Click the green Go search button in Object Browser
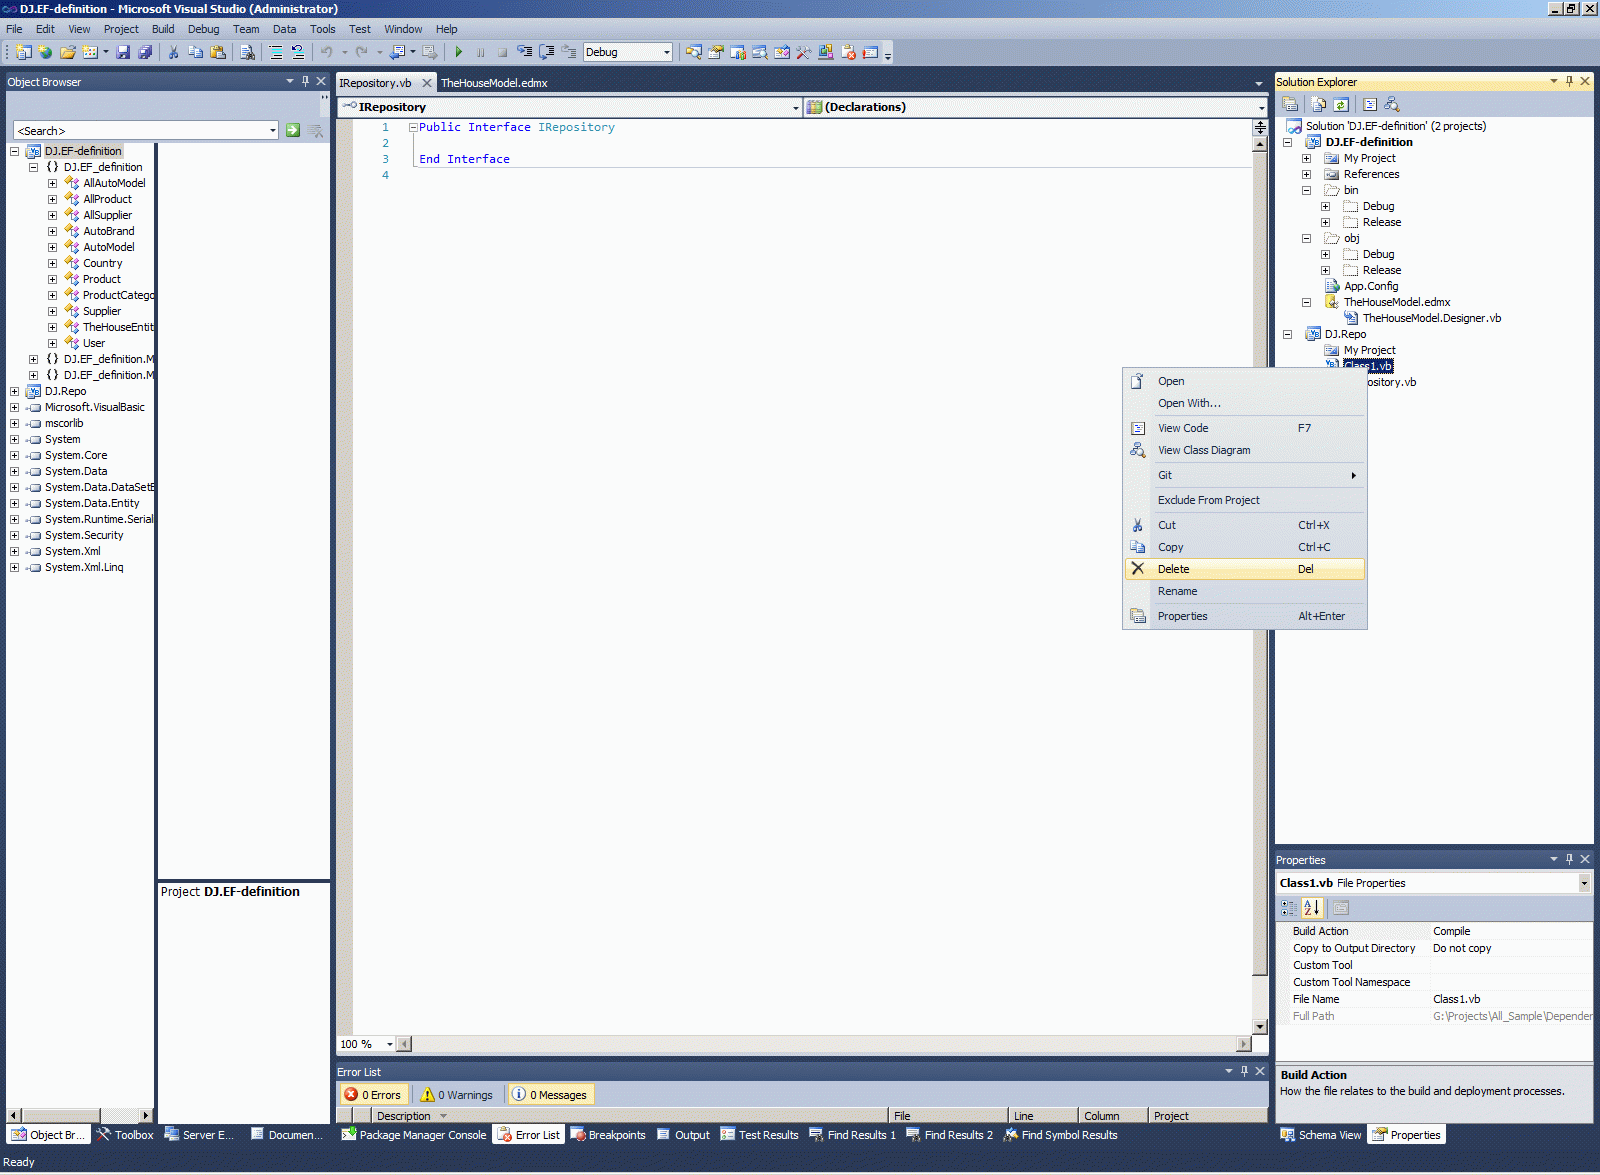 [x=293, y=130]
